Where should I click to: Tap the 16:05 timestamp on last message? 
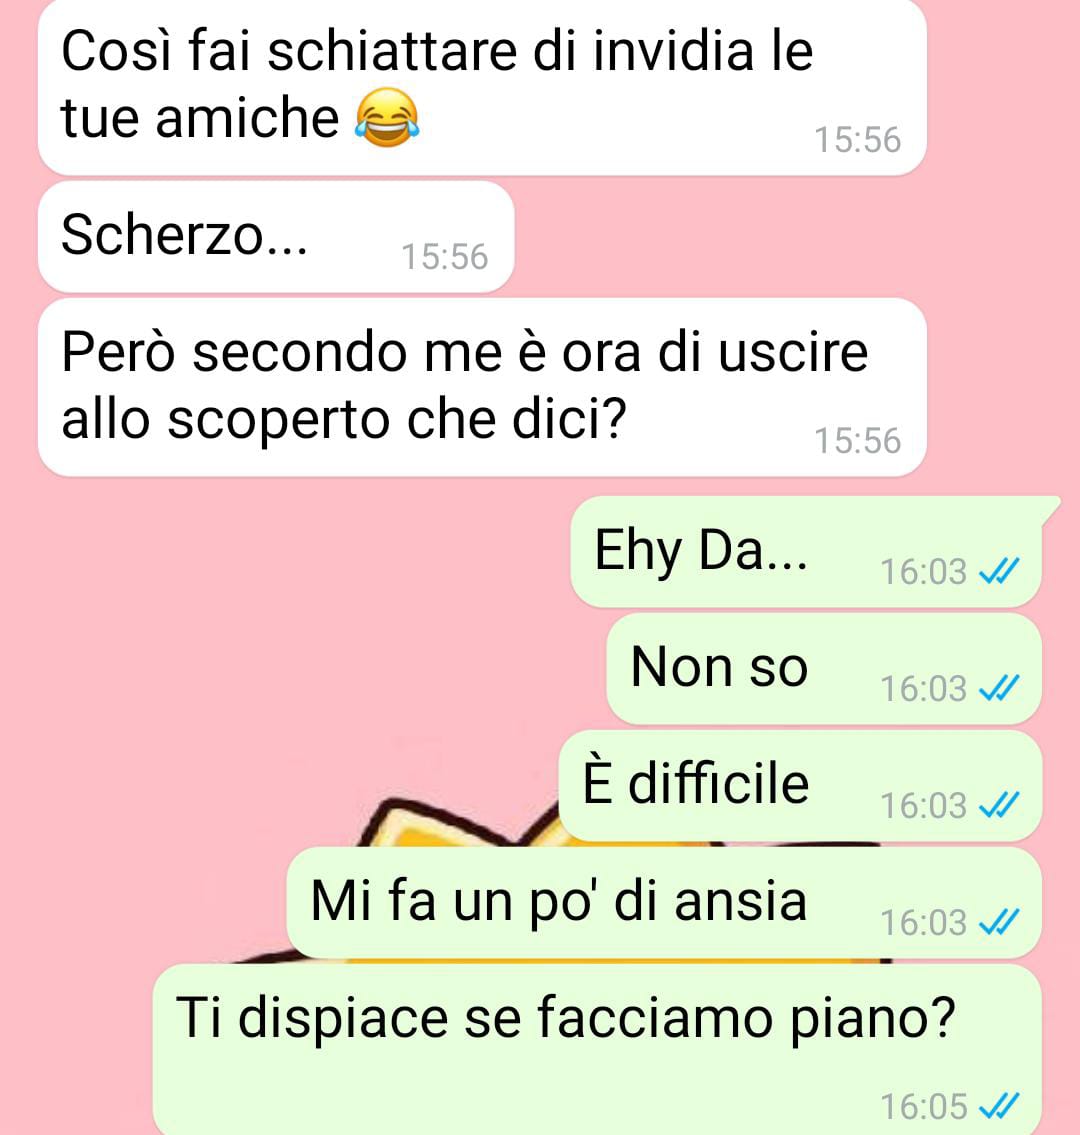[923, 1107]
